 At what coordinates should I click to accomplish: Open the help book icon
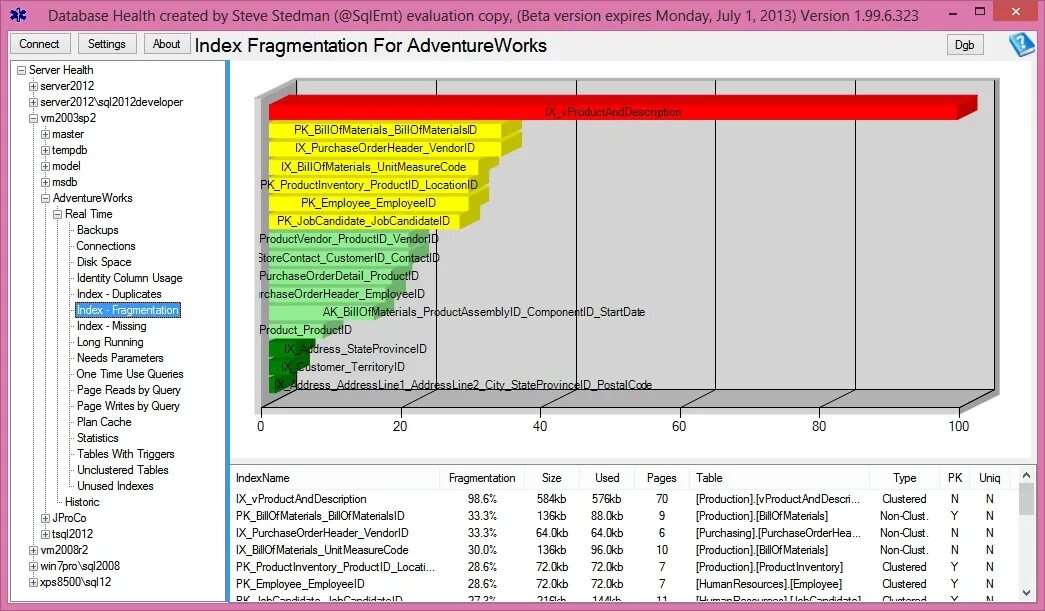coord(1021,44)
